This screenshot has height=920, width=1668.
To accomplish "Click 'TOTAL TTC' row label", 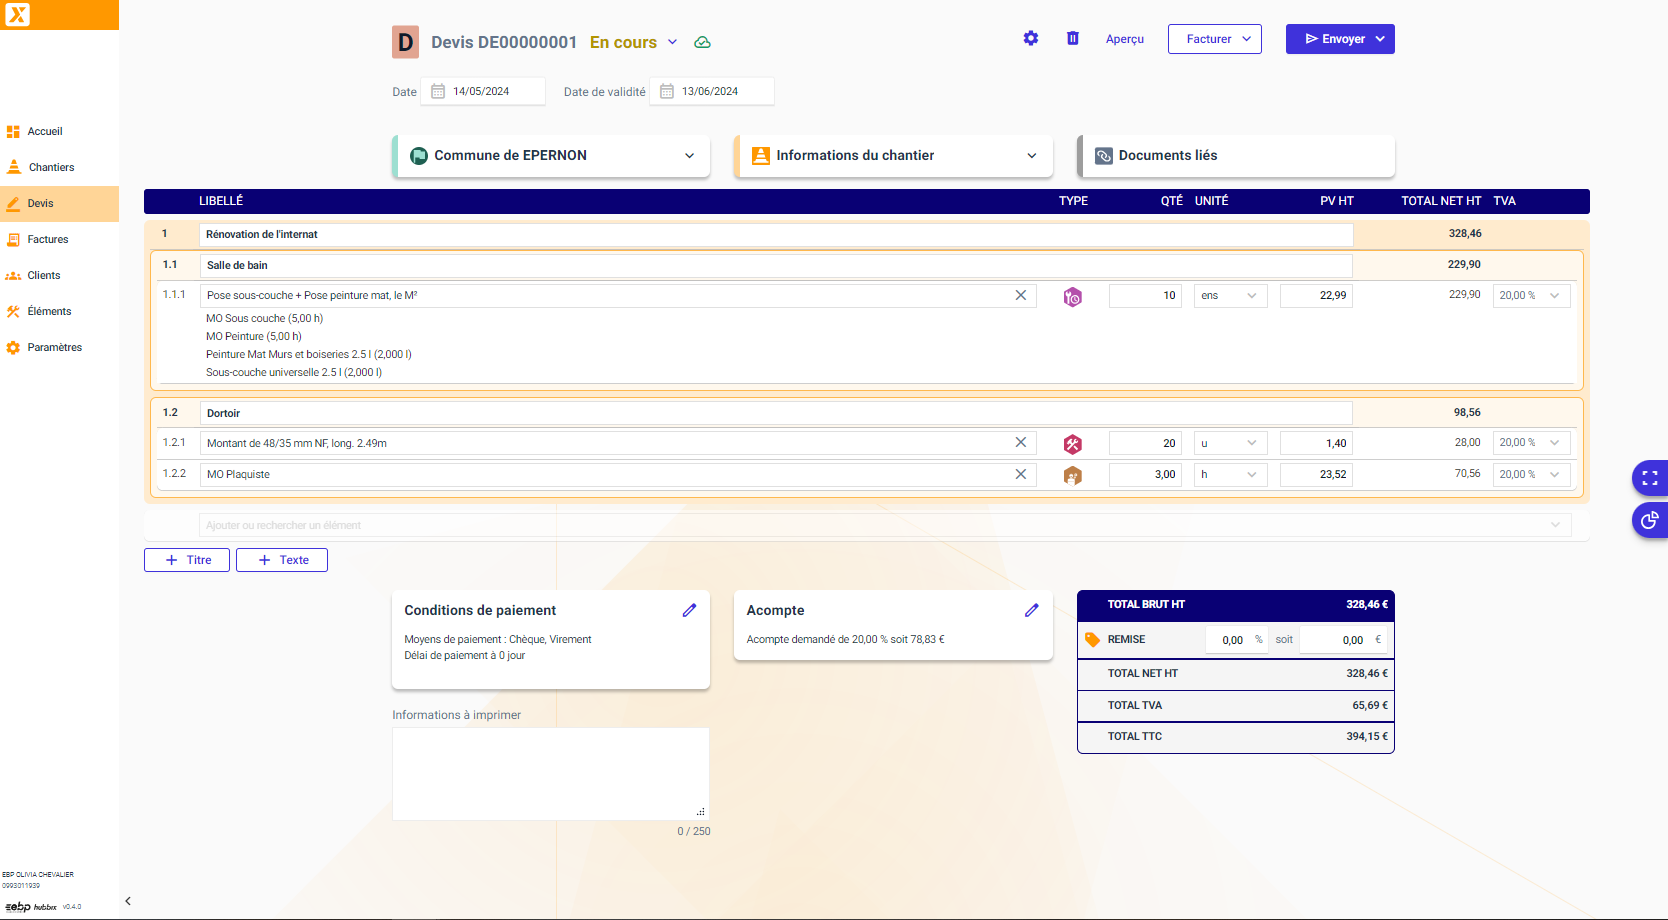I will pos(1135,736).
